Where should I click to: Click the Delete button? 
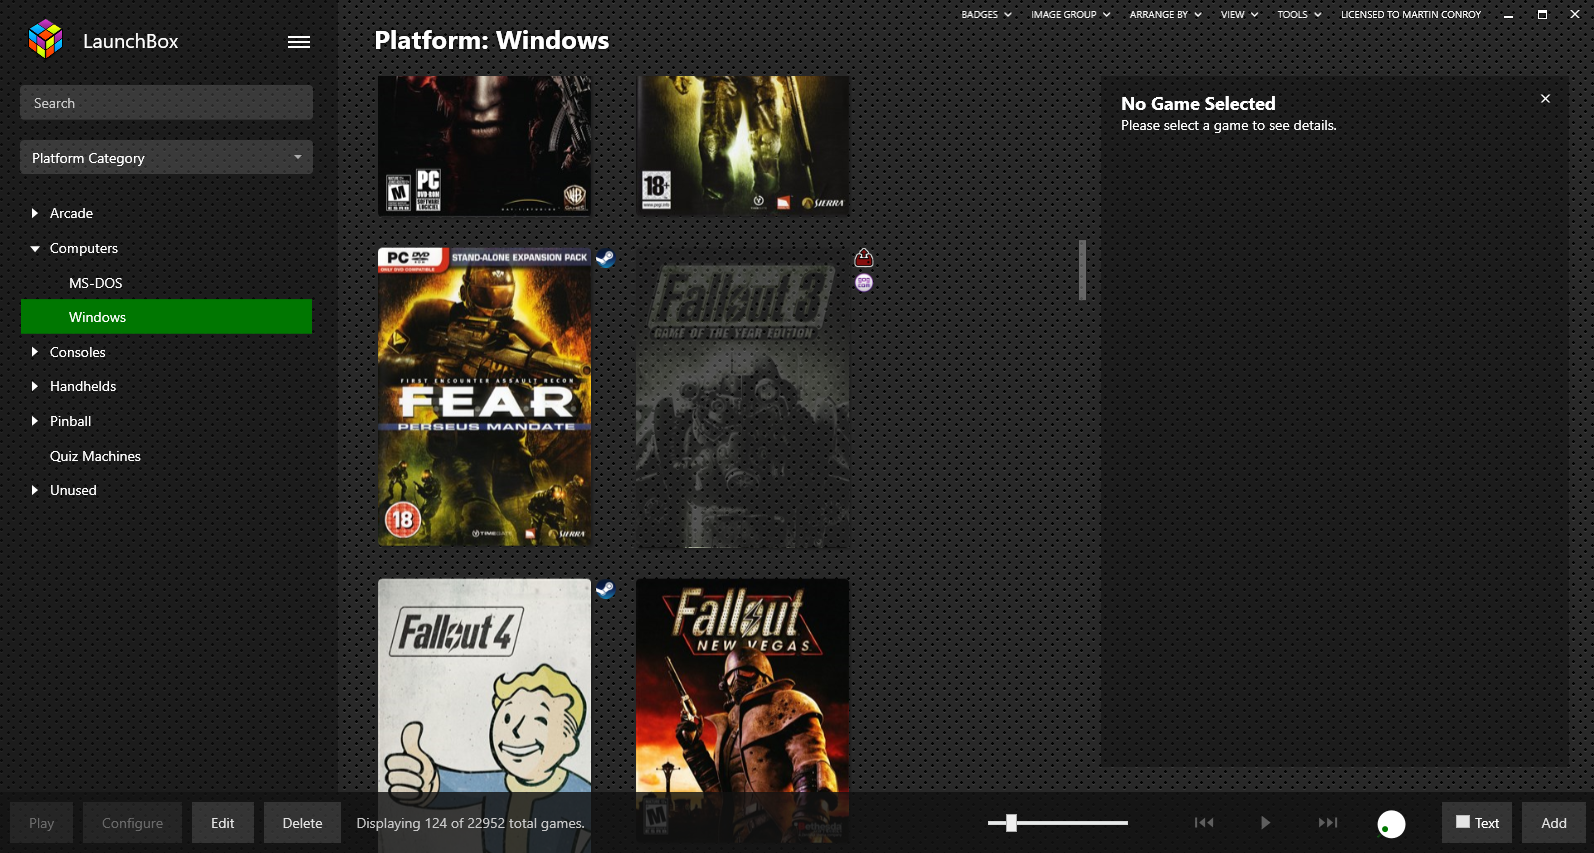[302, 823]
